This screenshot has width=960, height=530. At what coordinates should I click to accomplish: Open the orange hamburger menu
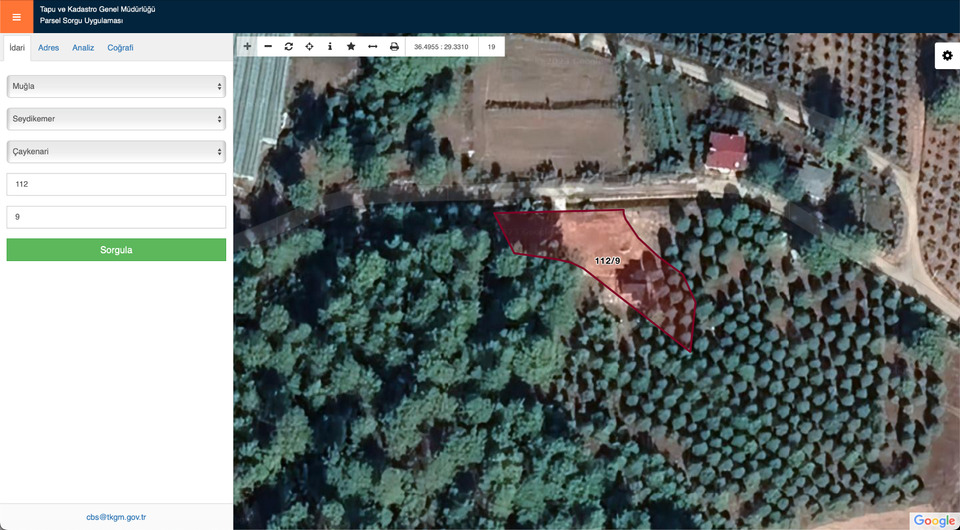pyautogui.click(x=16, y=16)
